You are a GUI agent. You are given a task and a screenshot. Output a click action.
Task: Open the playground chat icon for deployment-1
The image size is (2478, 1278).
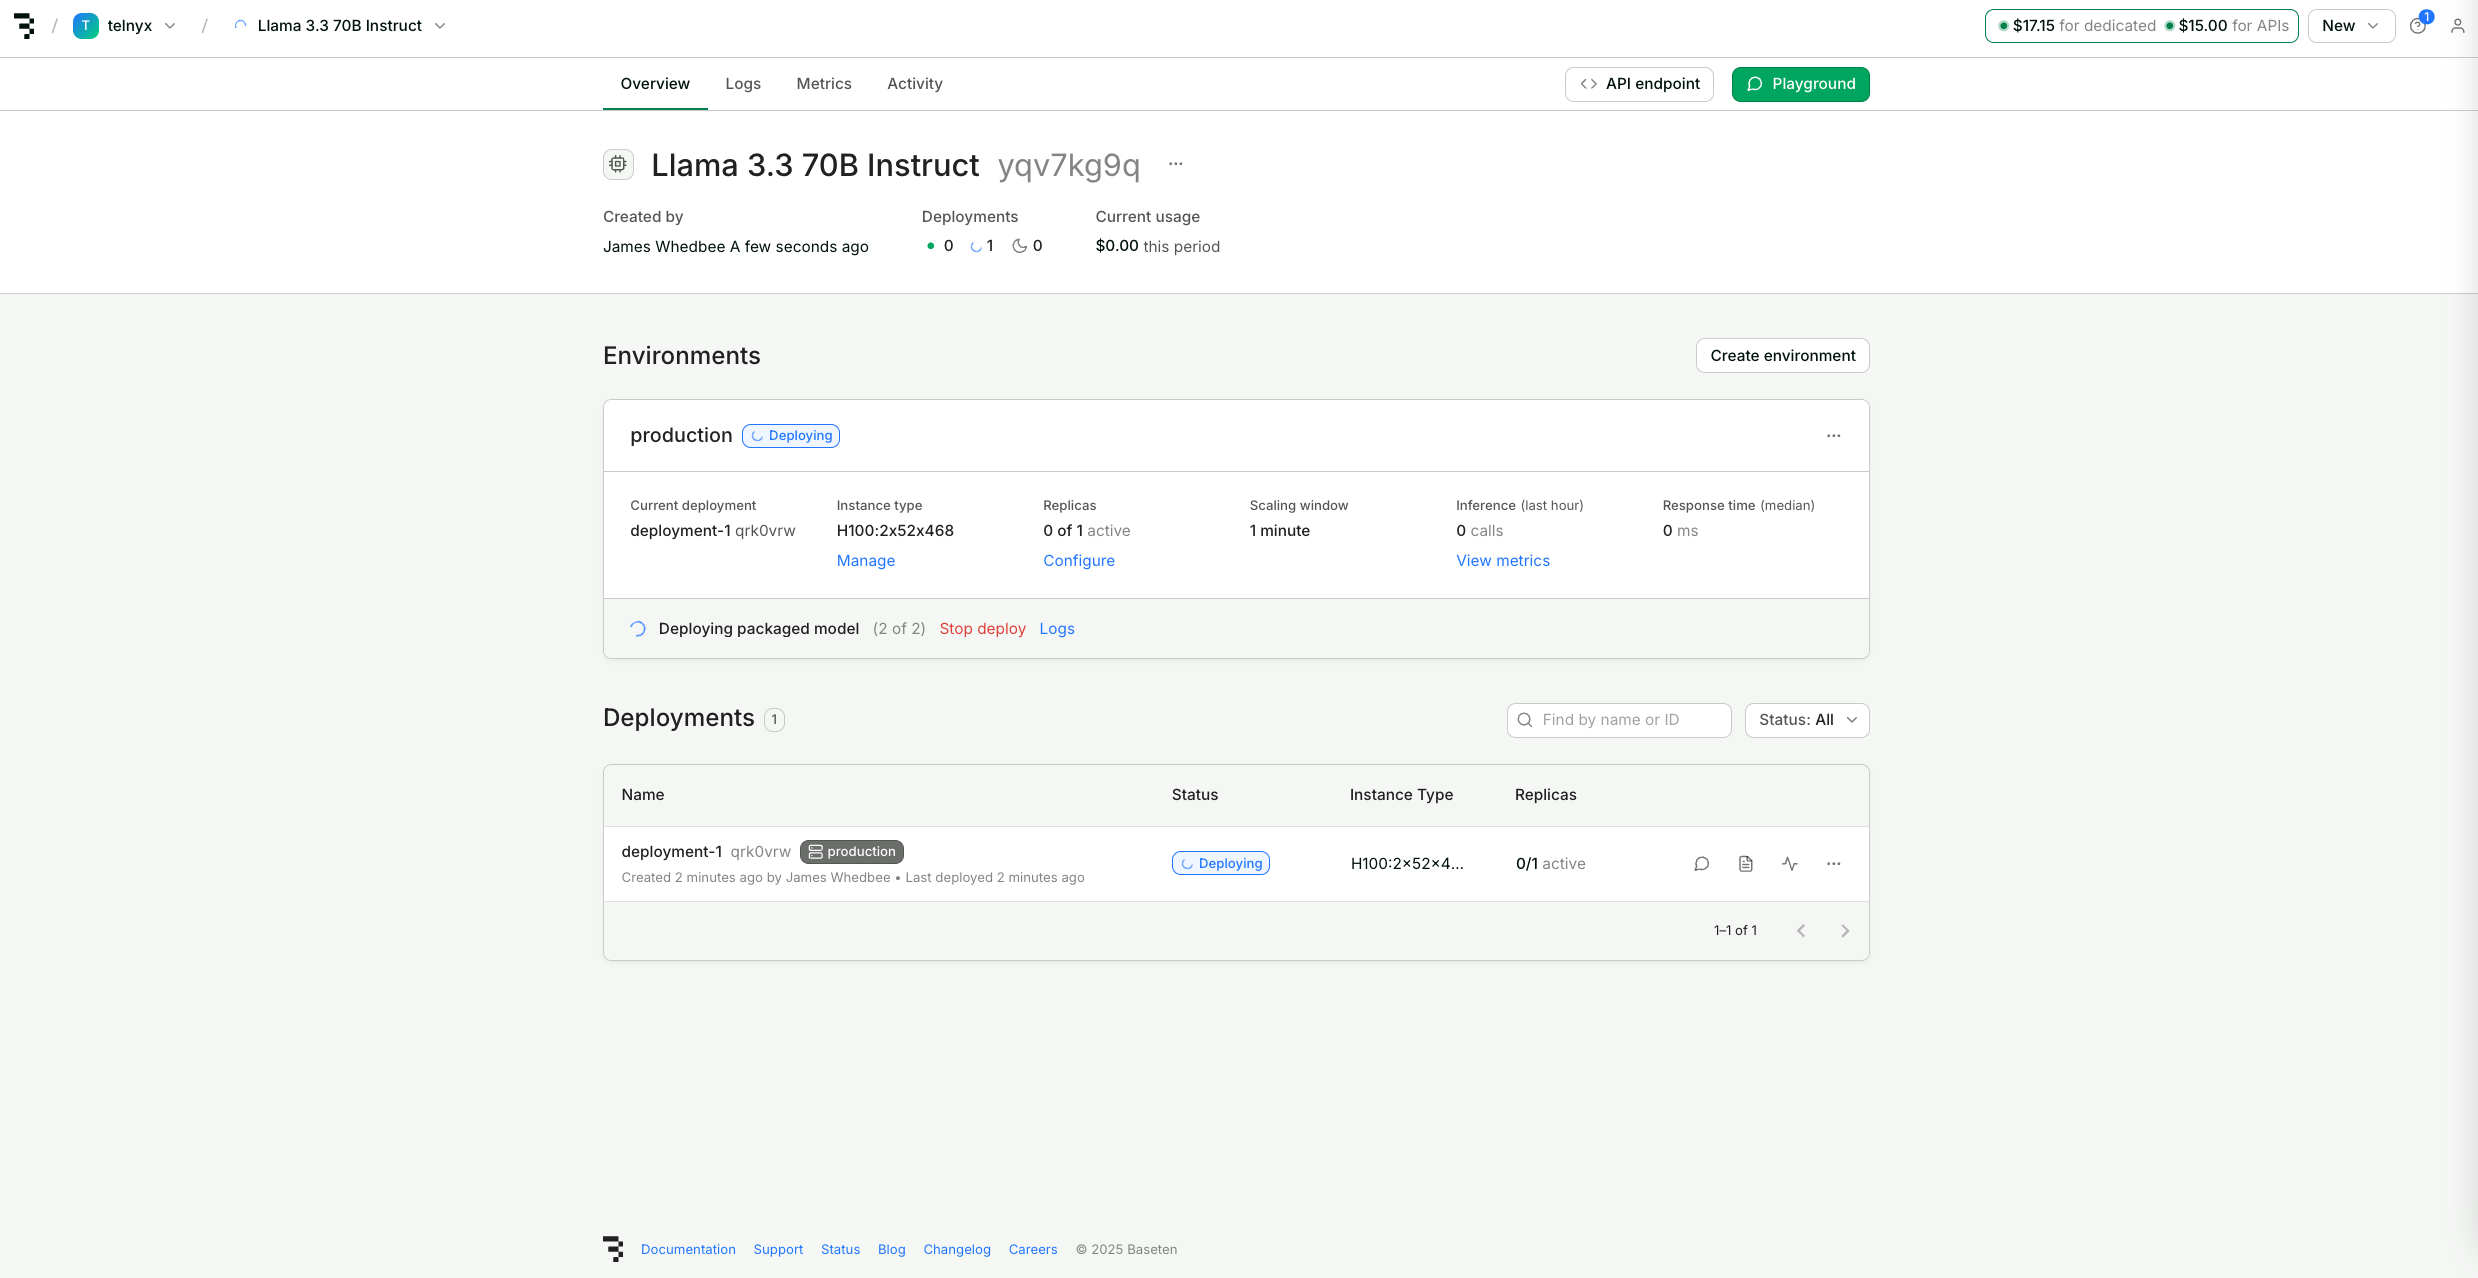click(x=1702, y=863)
